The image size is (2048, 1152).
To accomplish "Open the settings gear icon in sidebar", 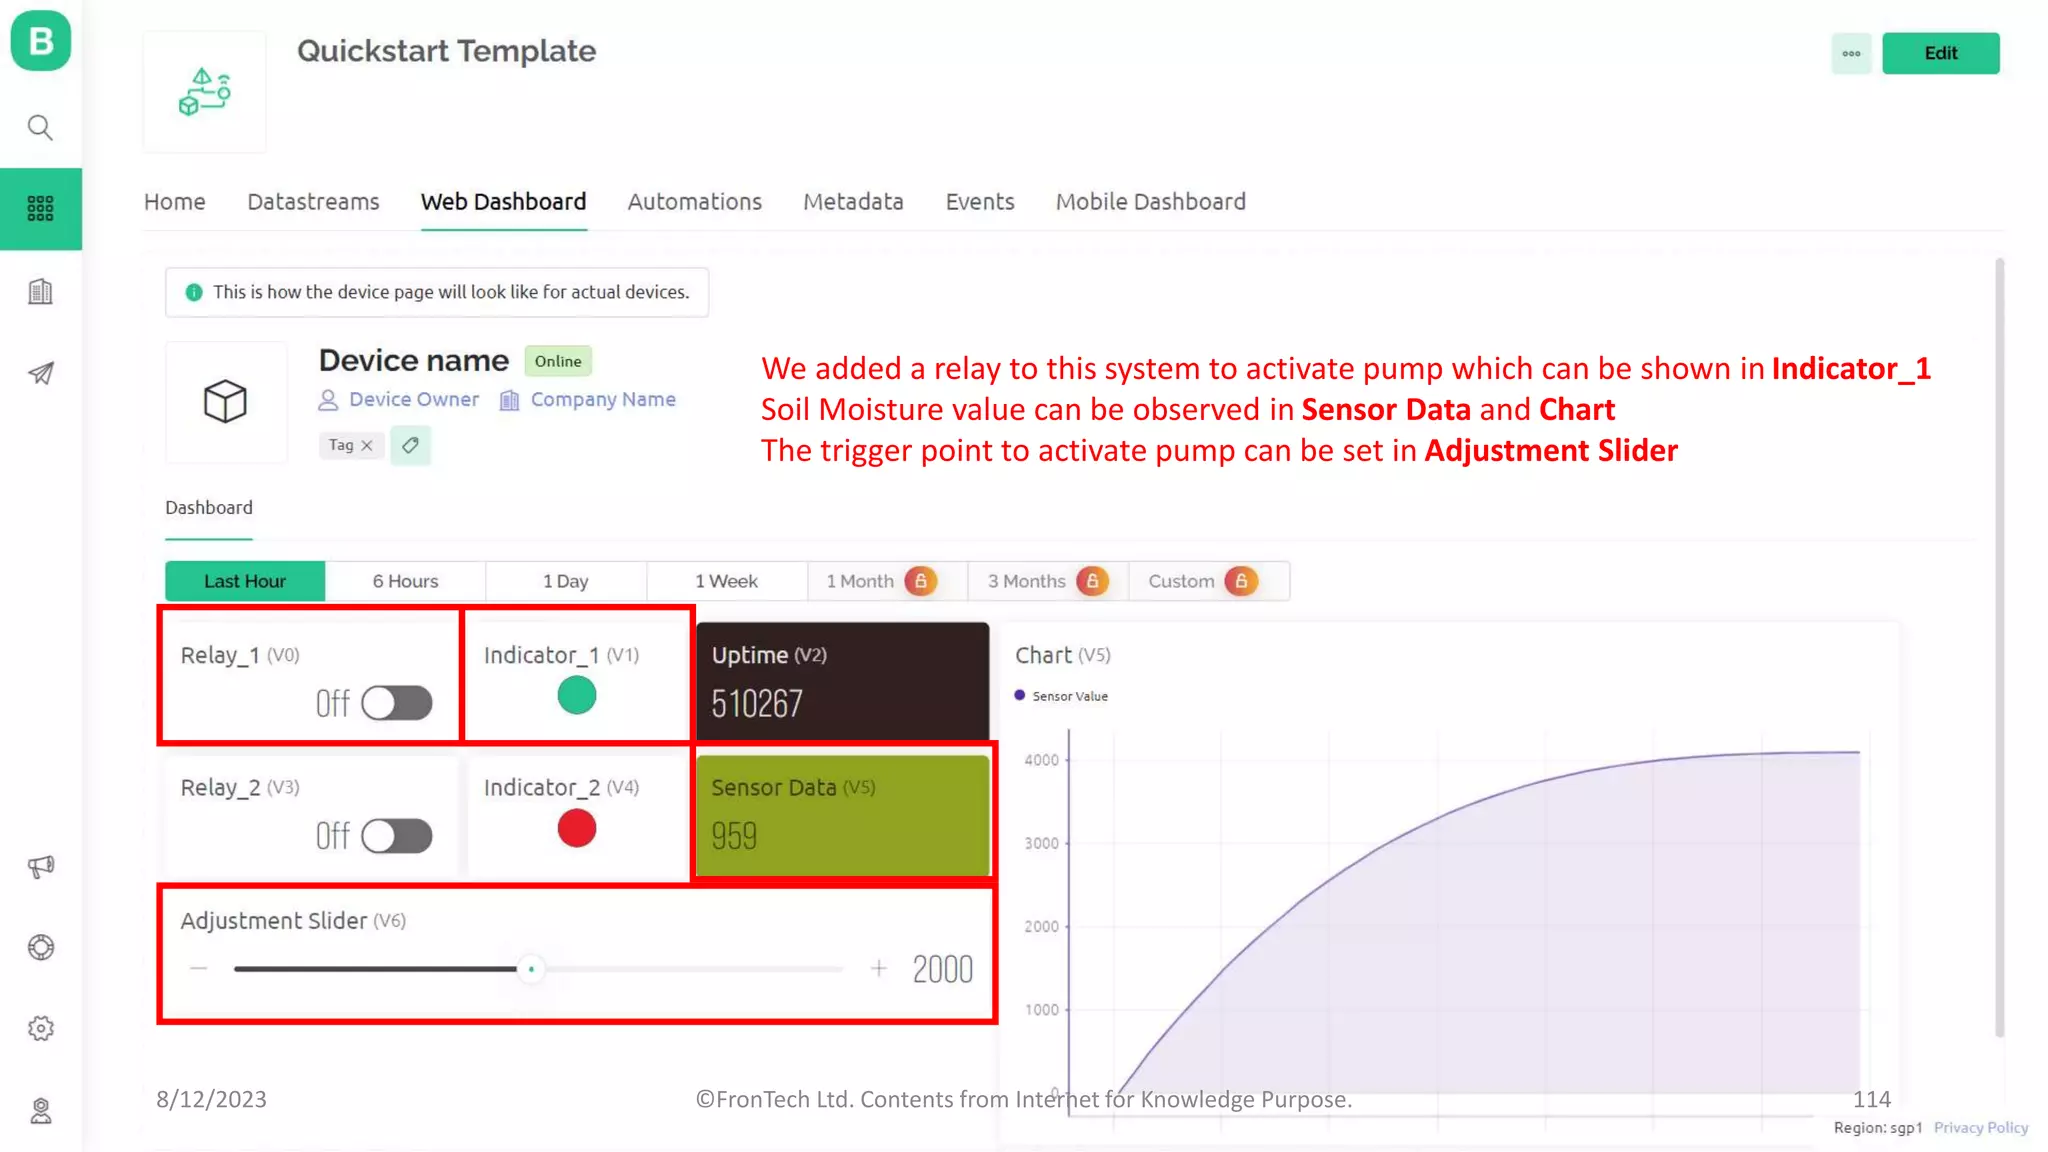I will [40, 1028].
